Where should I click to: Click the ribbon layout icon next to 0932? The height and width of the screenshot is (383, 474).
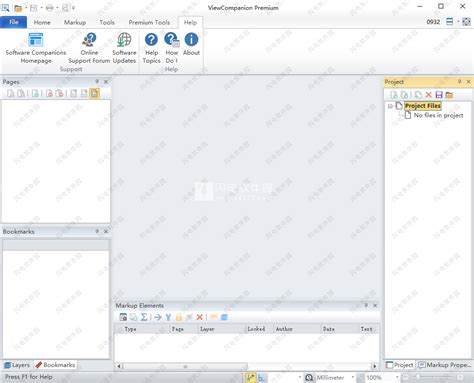449,22
